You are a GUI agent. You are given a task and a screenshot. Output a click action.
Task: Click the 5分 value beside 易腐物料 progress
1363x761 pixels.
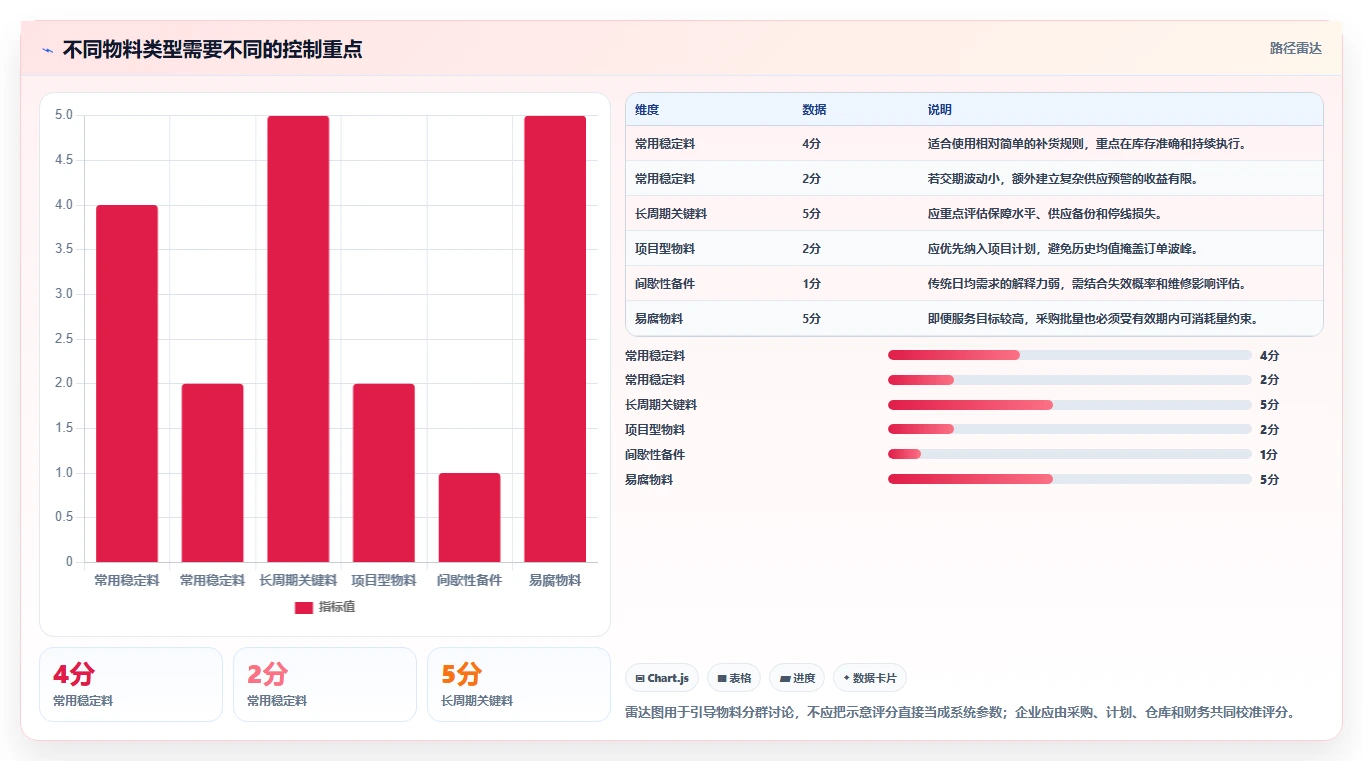(1269, 480)
